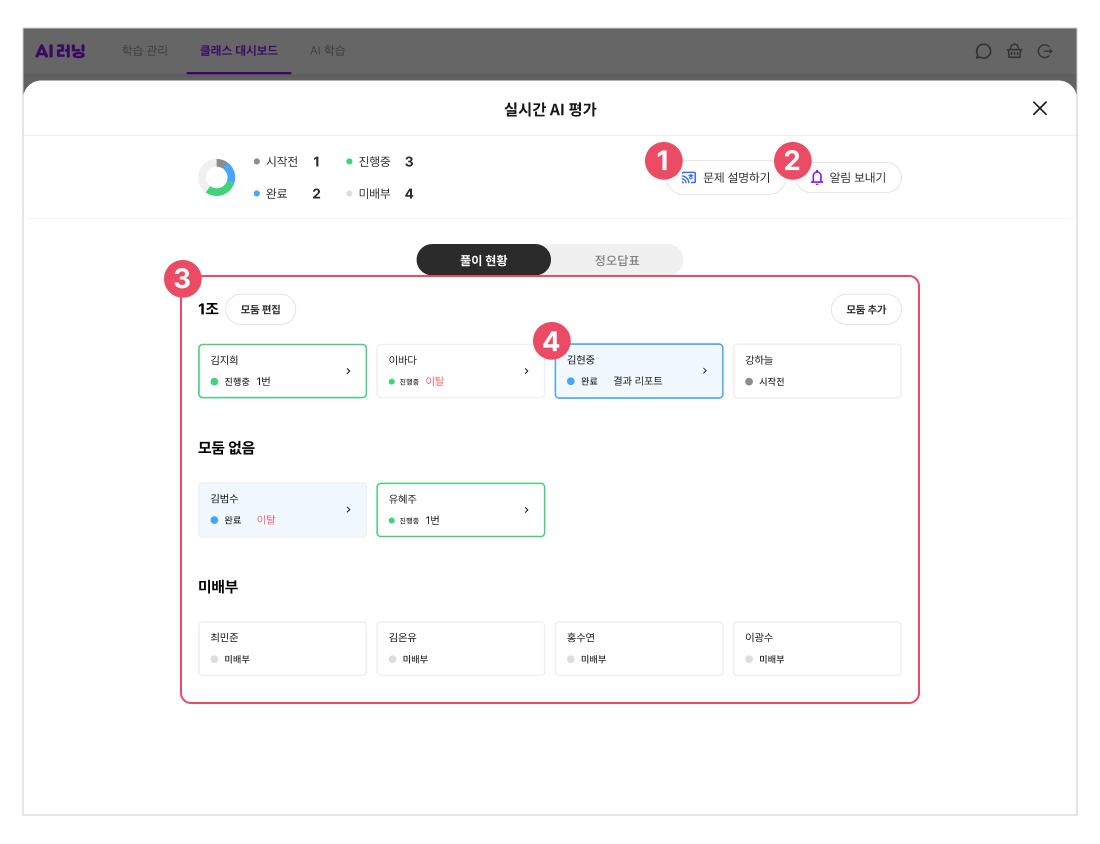This screenshot has height=844, width=1100.
Task: Click the blue status dot on 김현중 card
Action: click(x=571, y=381)
